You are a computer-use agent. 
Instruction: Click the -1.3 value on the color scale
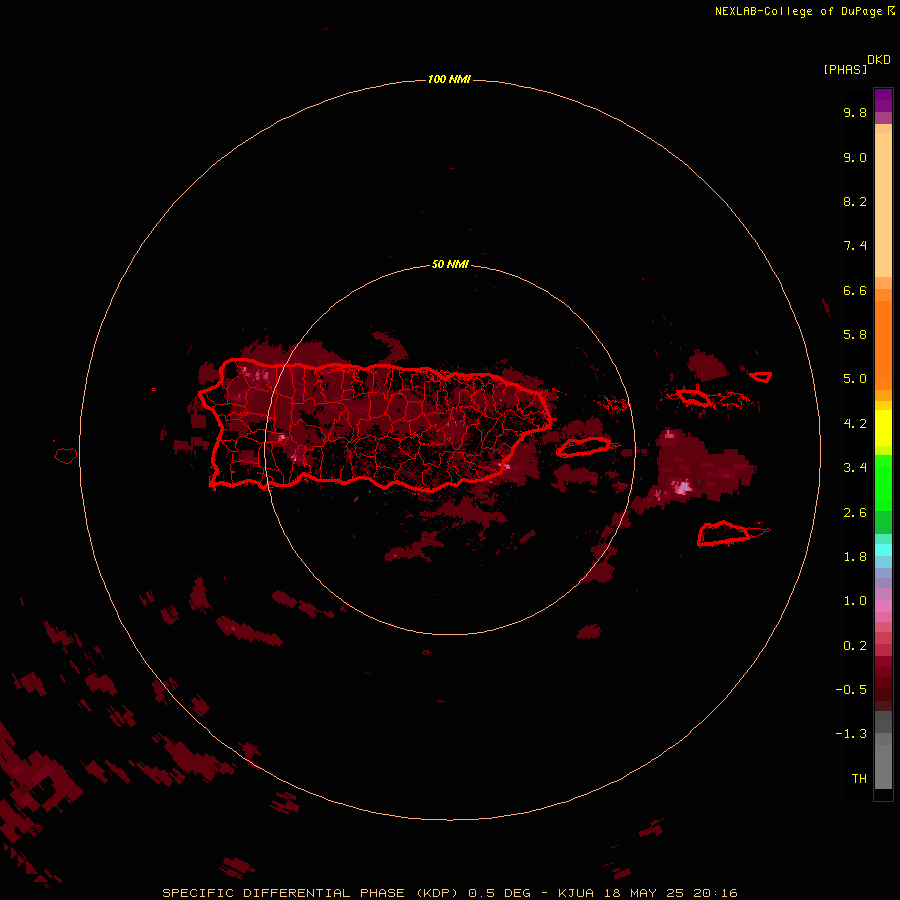pyautogui.click(x=851, y=734)
